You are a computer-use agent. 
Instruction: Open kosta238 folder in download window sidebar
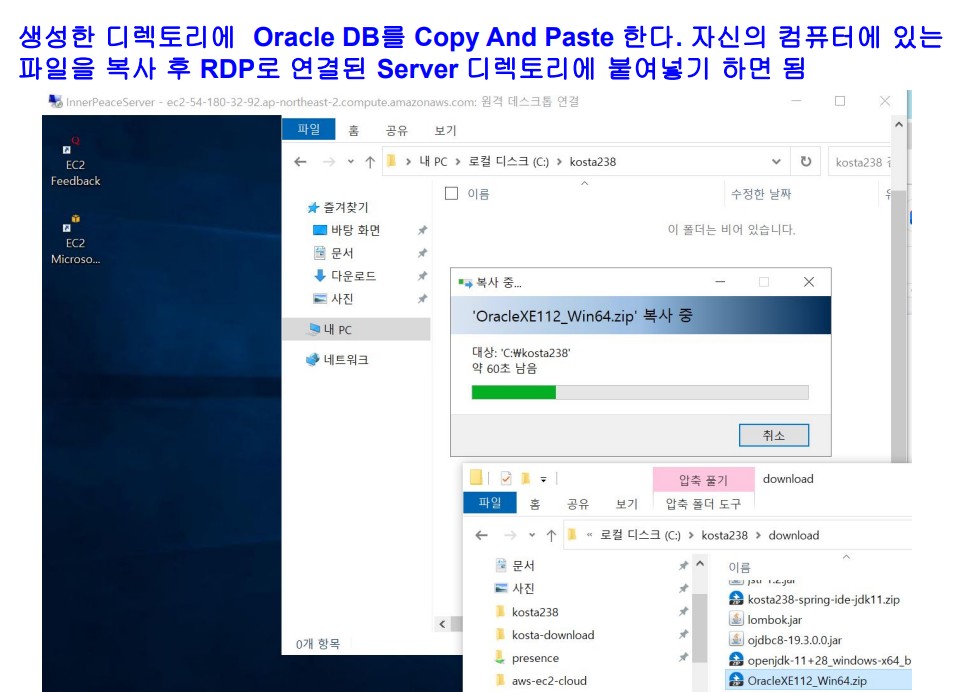527,612
